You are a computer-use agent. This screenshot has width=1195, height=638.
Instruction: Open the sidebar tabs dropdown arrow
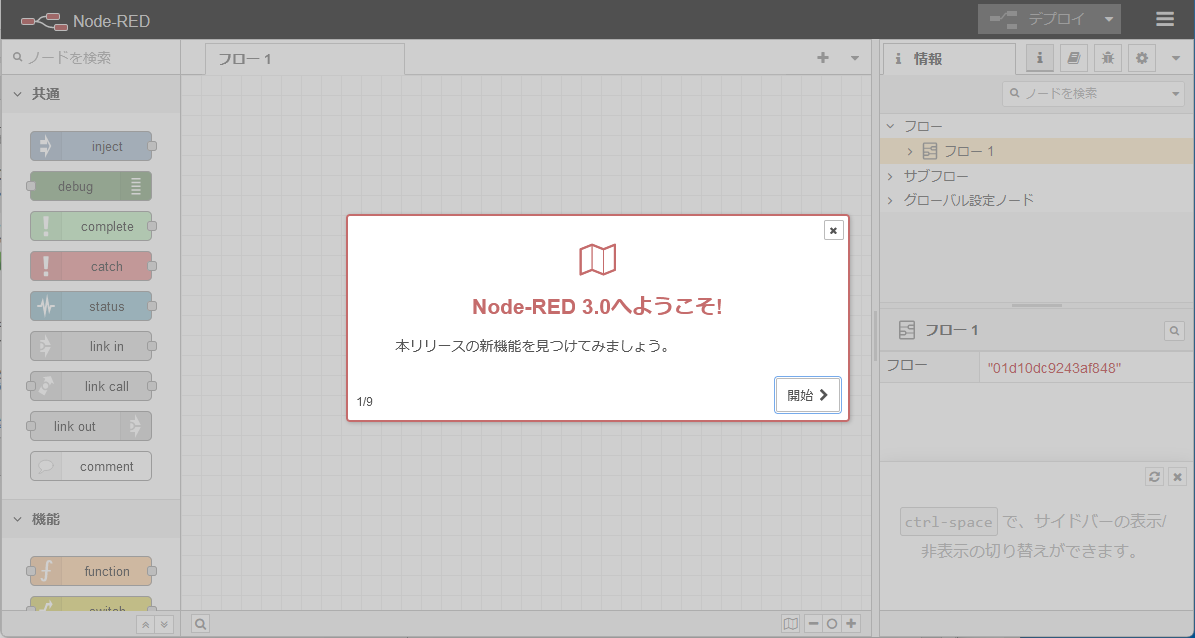1176,58
